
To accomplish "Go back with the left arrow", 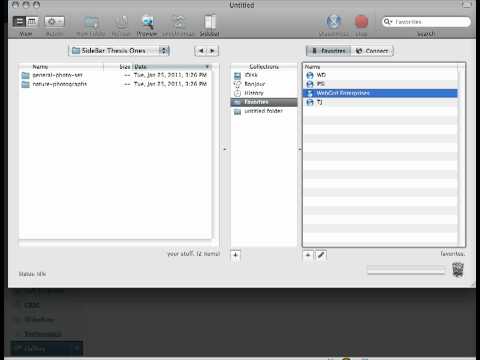I will 201,51.
